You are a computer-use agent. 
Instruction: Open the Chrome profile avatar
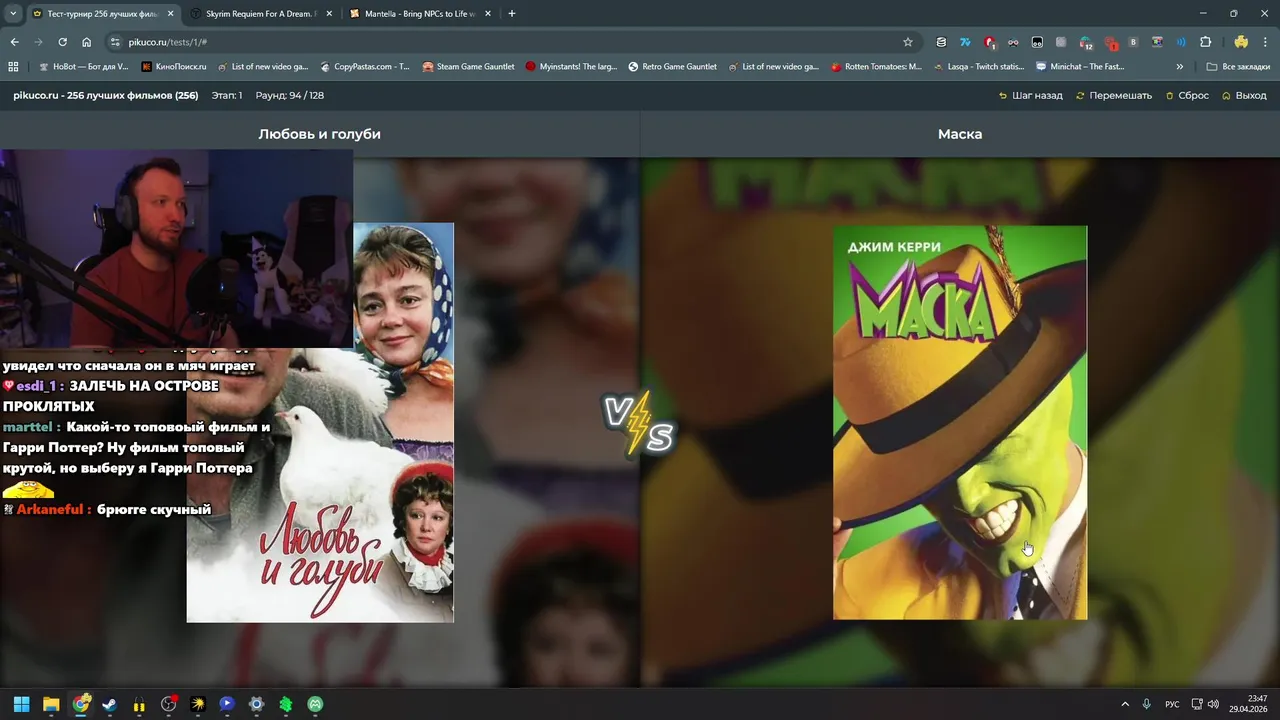pyautogui.click(x=1241, y=42)
